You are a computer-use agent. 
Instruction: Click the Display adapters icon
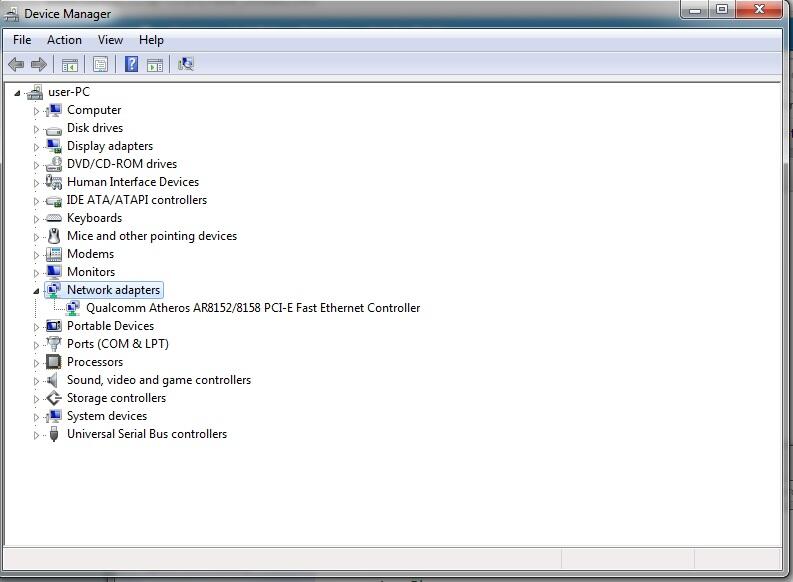tap(54, 146)
